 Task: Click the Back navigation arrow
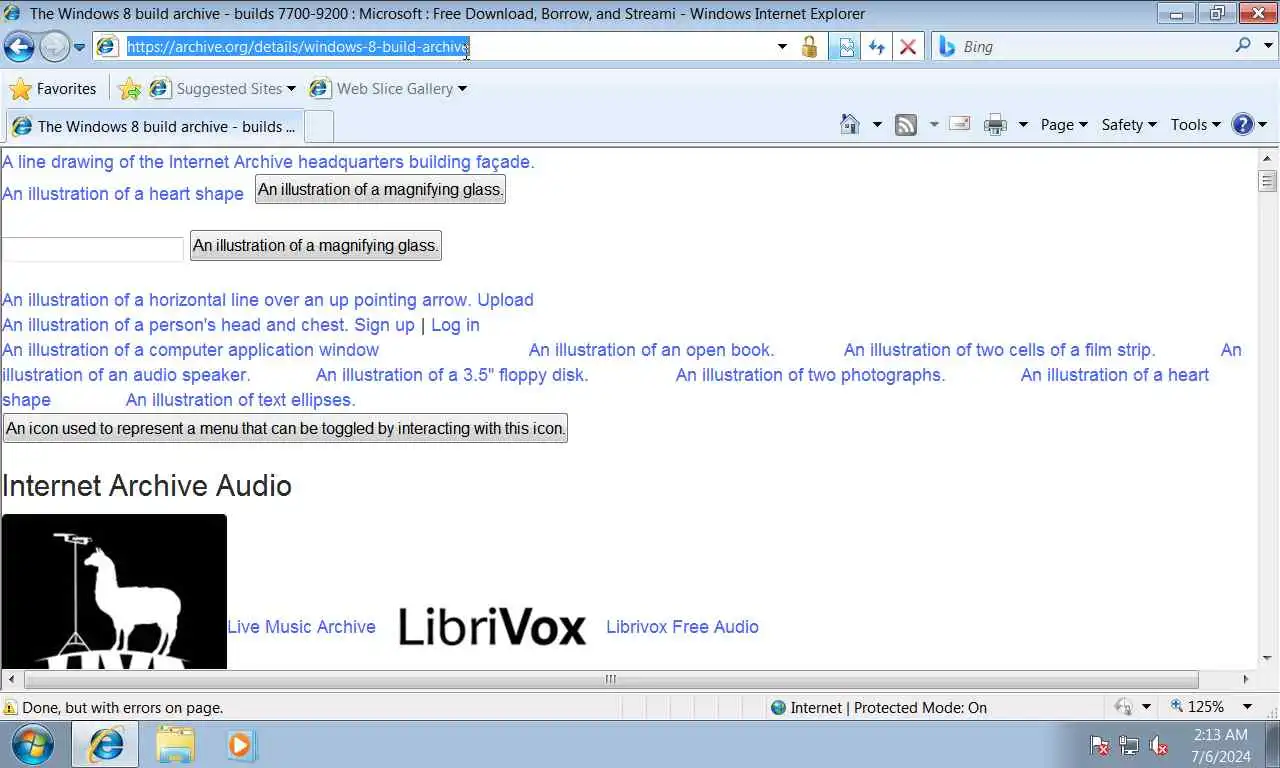coord(19,46)
